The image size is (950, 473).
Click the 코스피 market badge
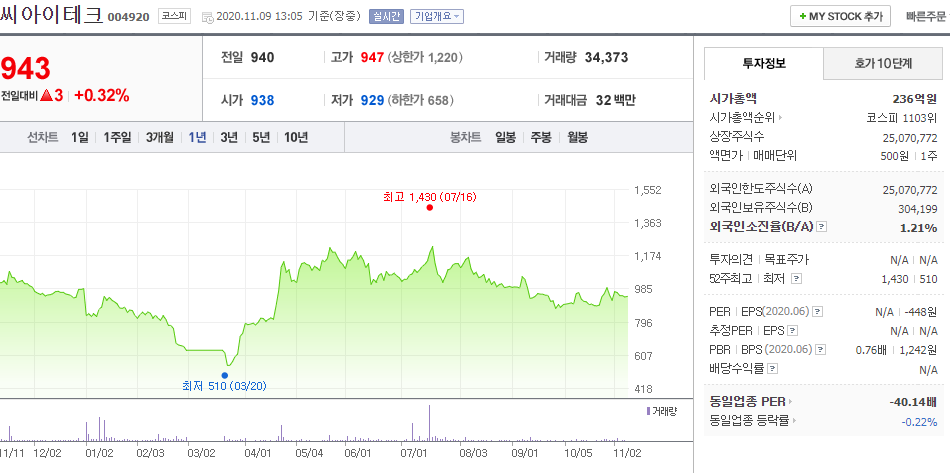(x=174, y=16)
